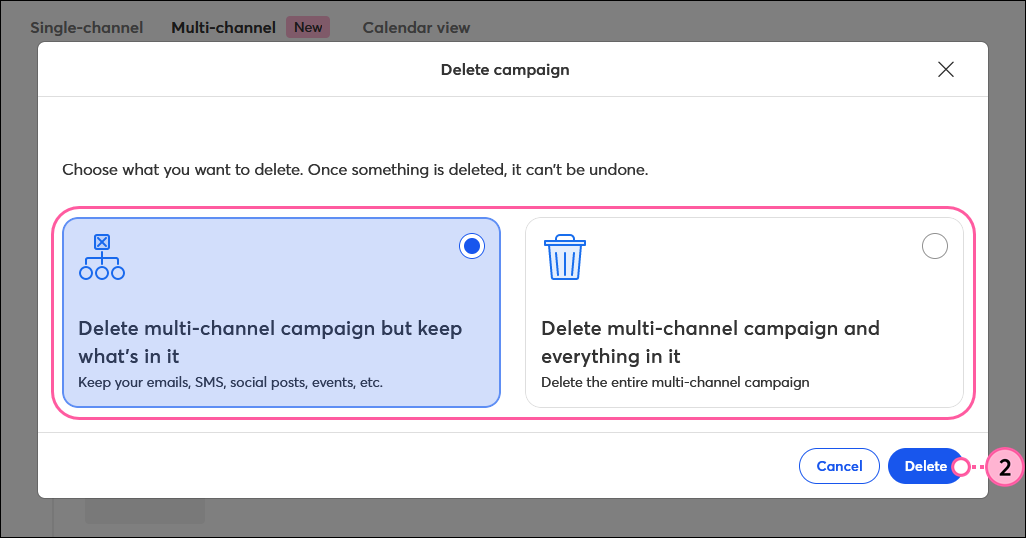Click the New badge

point(308,27)
